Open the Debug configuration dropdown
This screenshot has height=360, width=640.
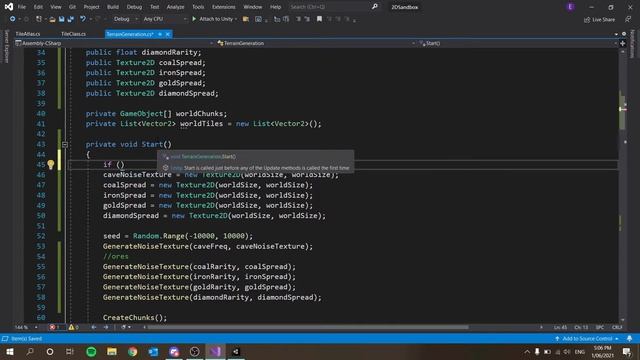pyautogui.click(x=125, y=19)
